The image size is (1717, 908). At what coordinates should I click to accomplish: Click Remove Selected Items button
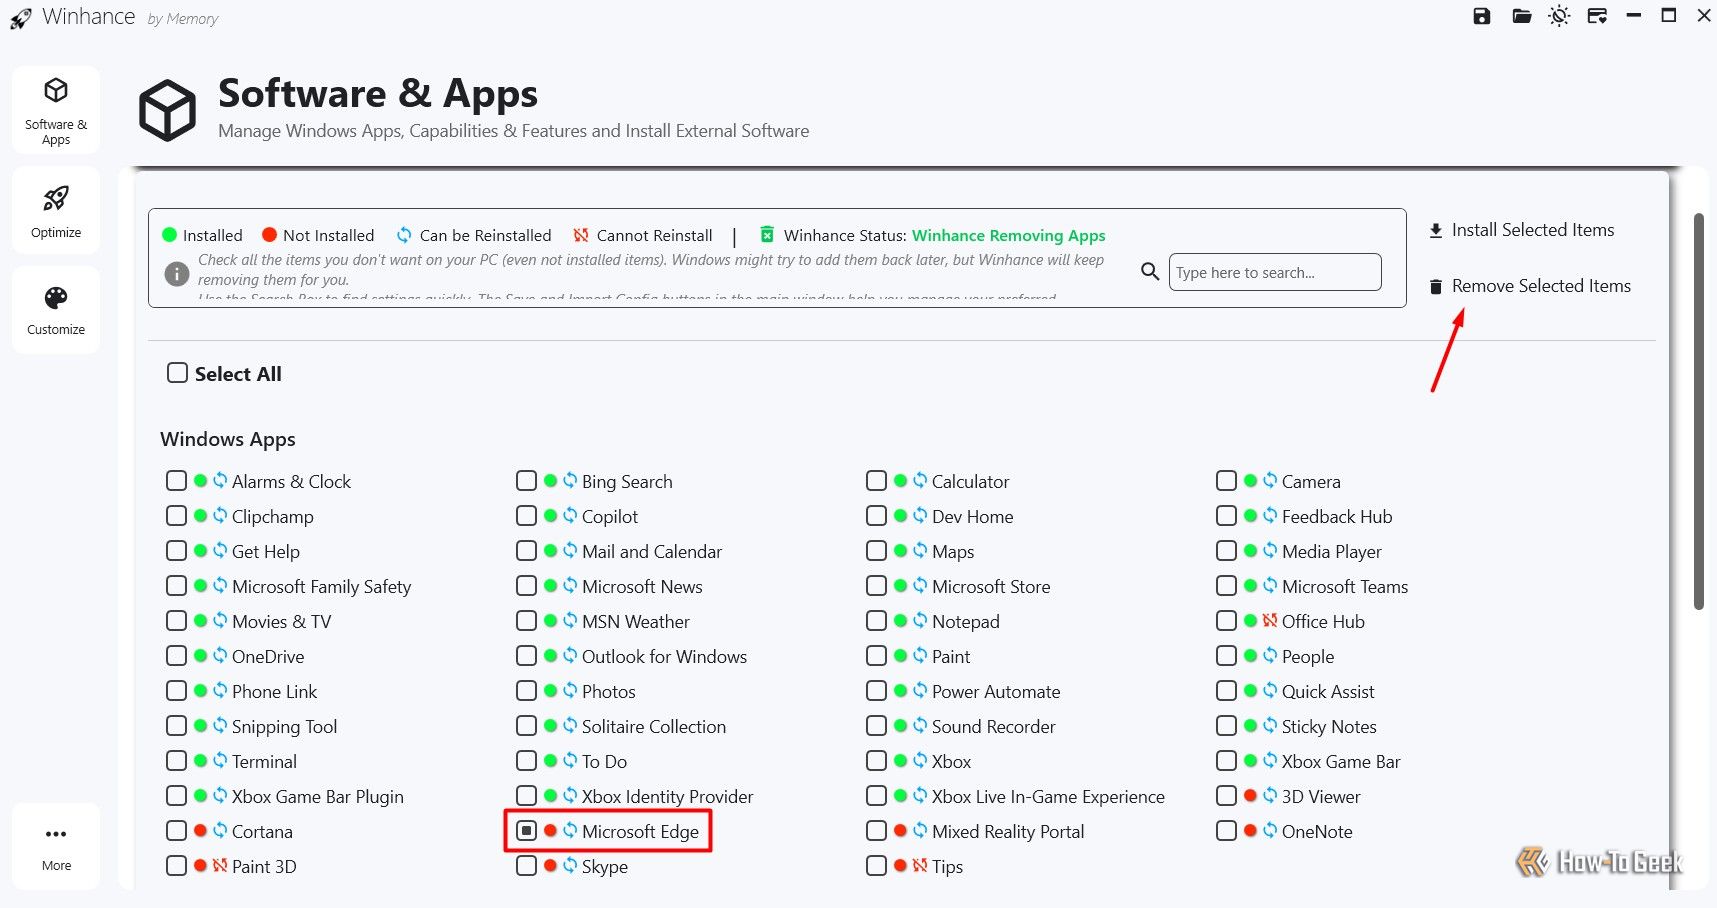(1530, 286)
